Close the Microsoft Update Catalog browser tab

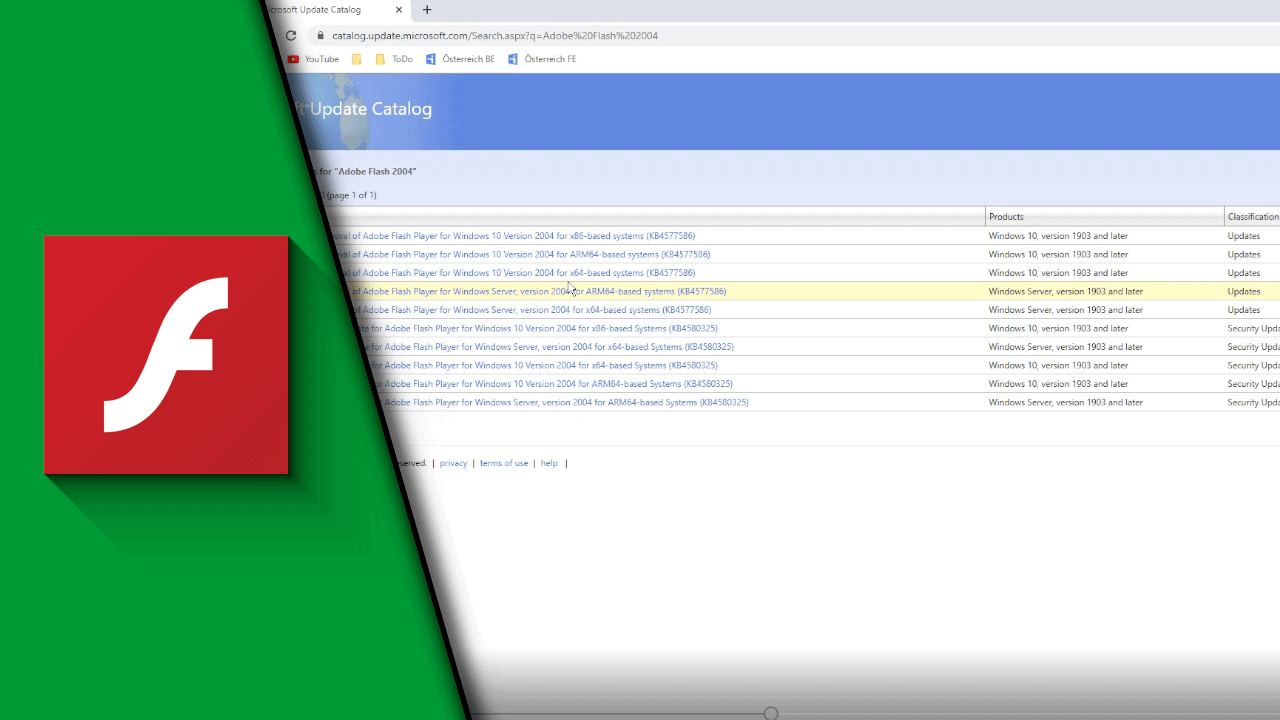tap(400, 10)
